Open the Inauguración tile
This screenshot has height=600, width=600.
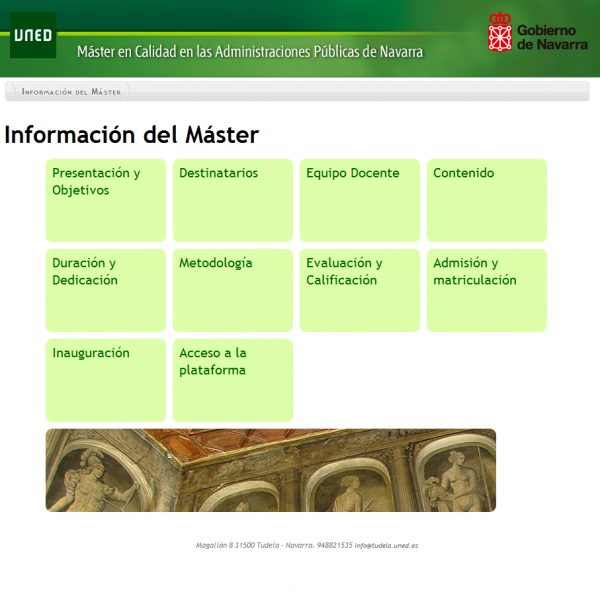point(105,380)
